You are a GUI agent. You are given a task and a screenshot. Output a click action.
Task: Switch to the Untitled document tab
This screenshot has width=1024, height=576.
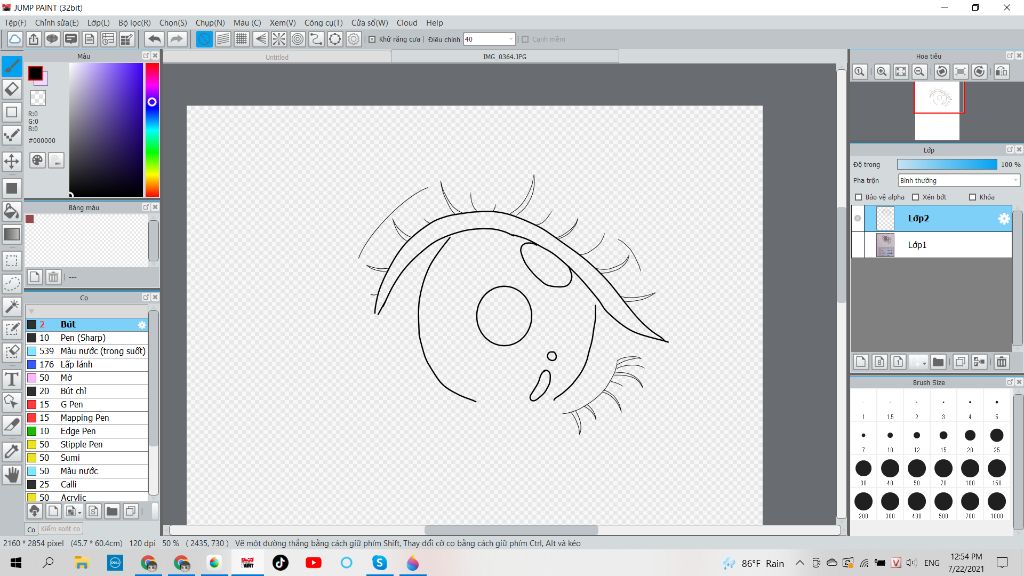click(277, 57)
